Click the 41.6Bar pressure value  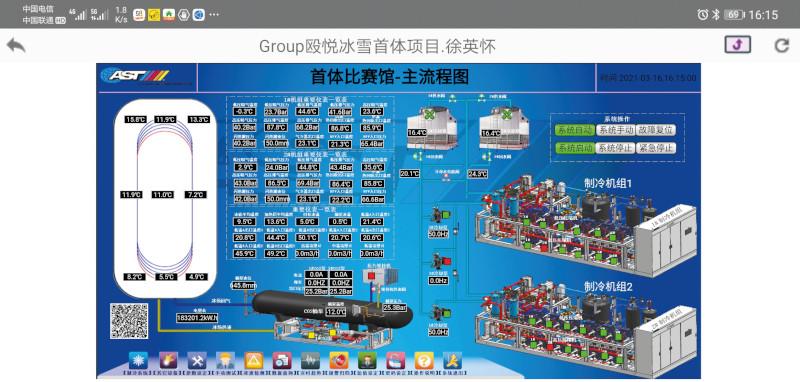pos(340,112)
